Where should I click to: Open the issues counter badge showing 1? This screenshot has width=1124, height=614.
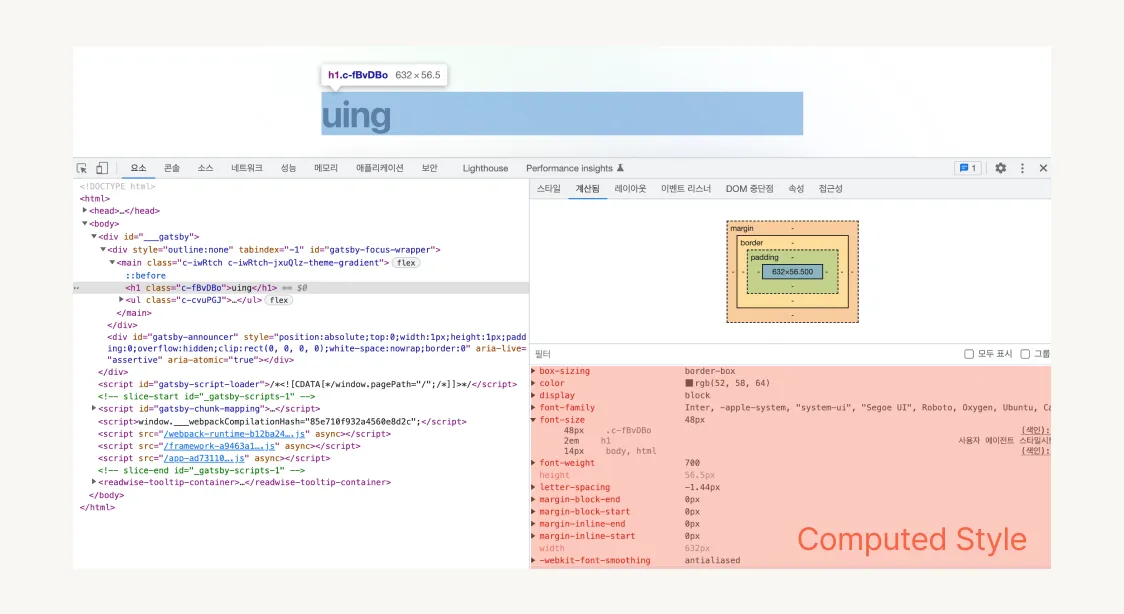968,168
